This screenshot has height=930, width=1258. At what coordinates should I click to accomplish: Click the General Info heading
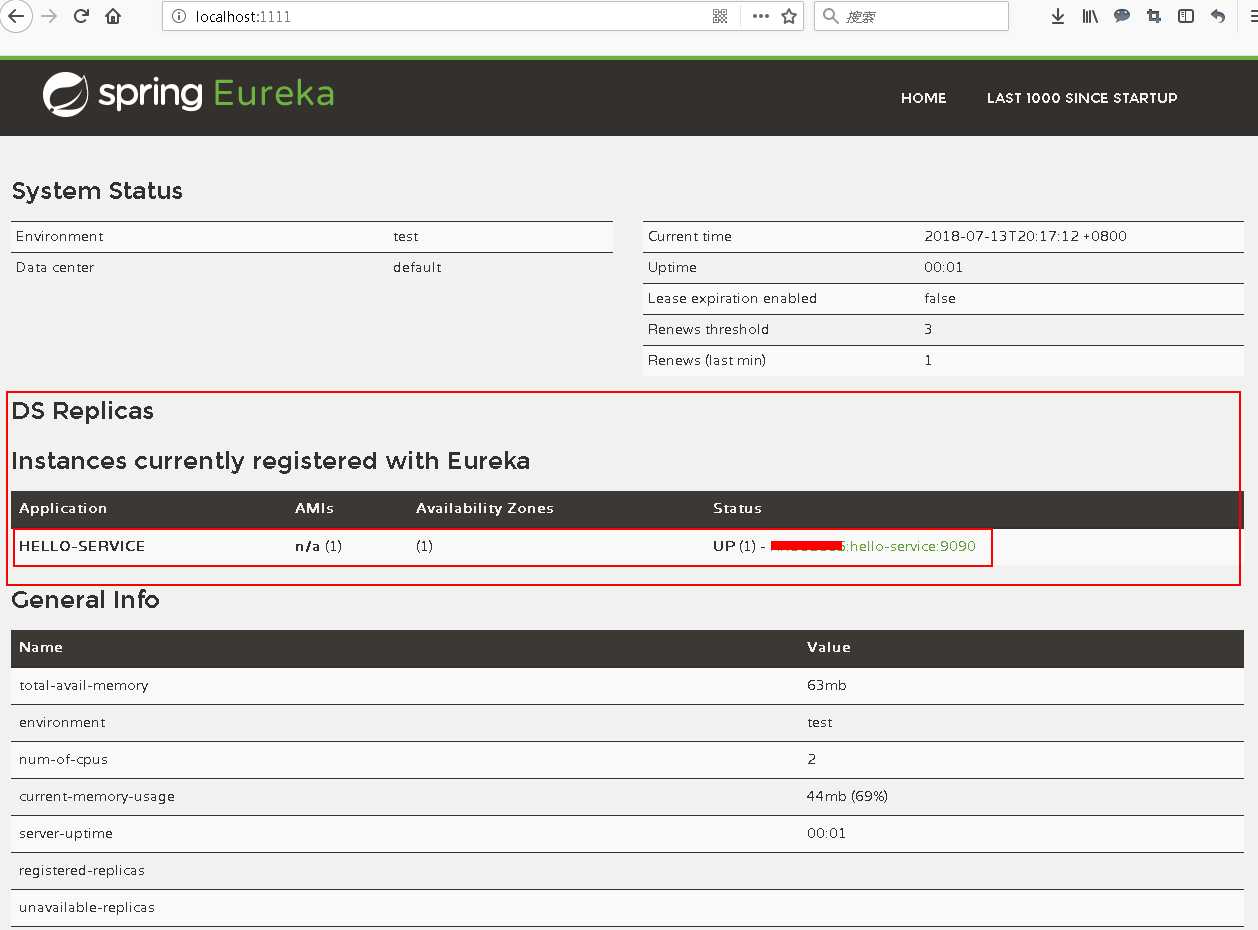click(x=85, y=600)
